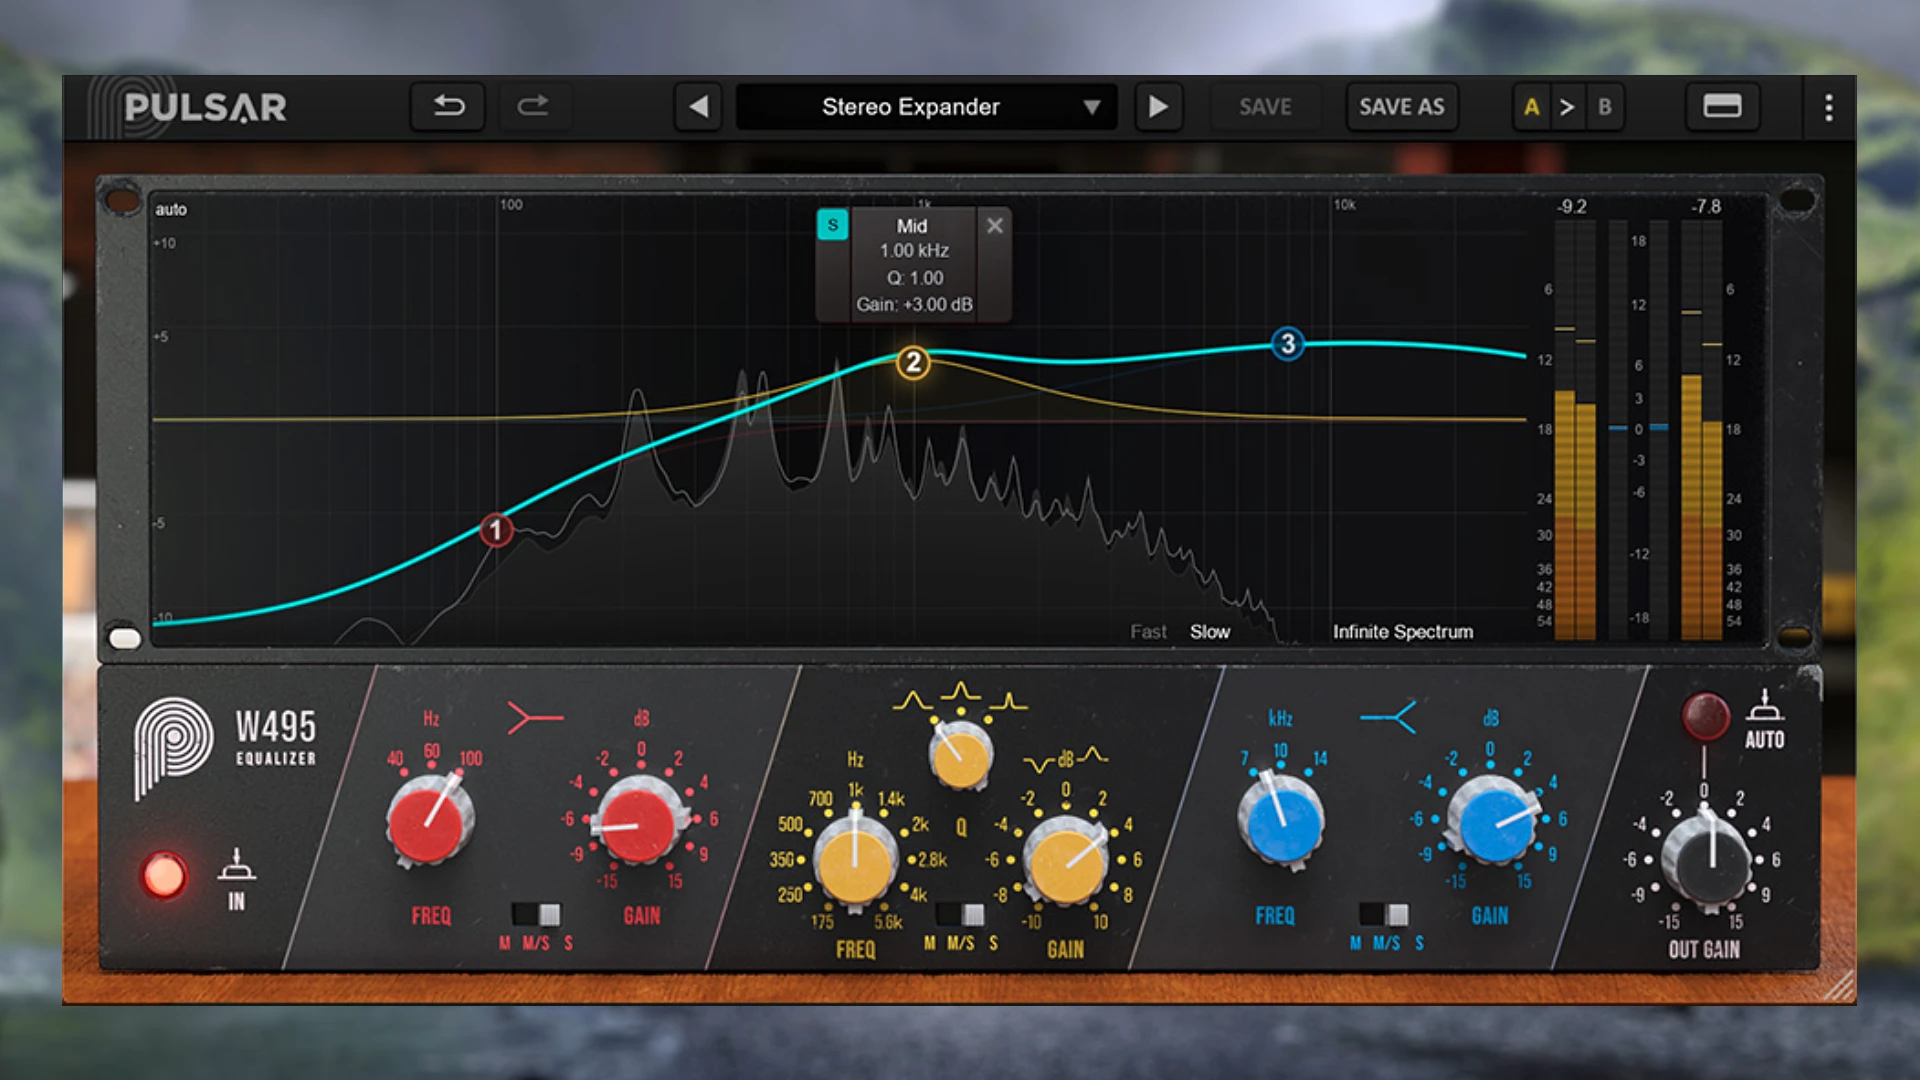Click the SAVE AS button
This screenshot has width=1920, height=1080.
click(1401, 106)
